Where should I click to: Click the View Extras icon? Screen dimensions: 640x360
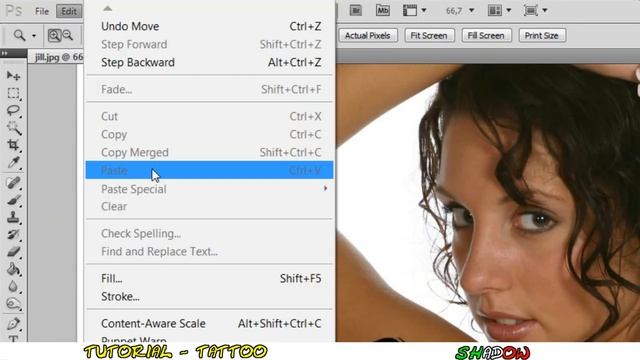[x=410, y=11]
